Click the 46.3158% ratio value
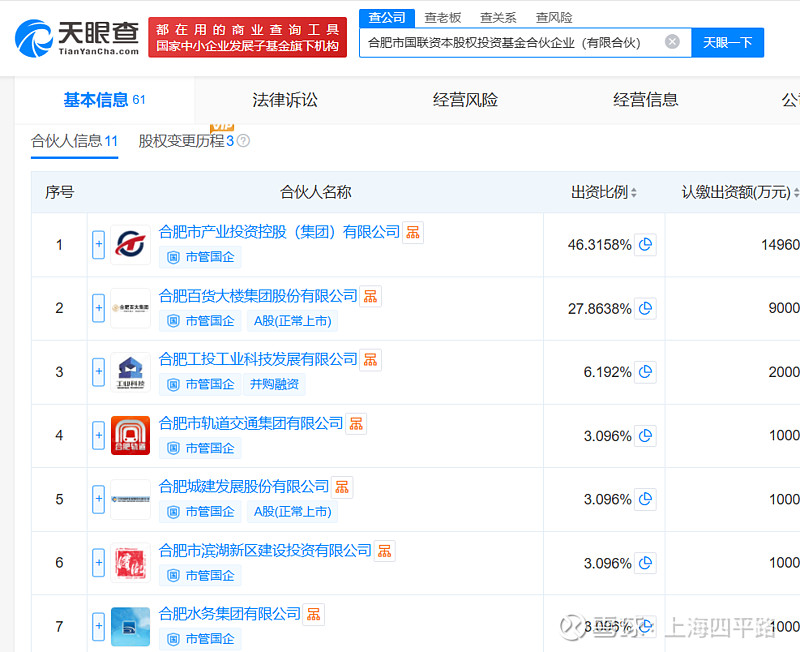The width and height of the screenshot is (800, 652). (x=599, y=245)
